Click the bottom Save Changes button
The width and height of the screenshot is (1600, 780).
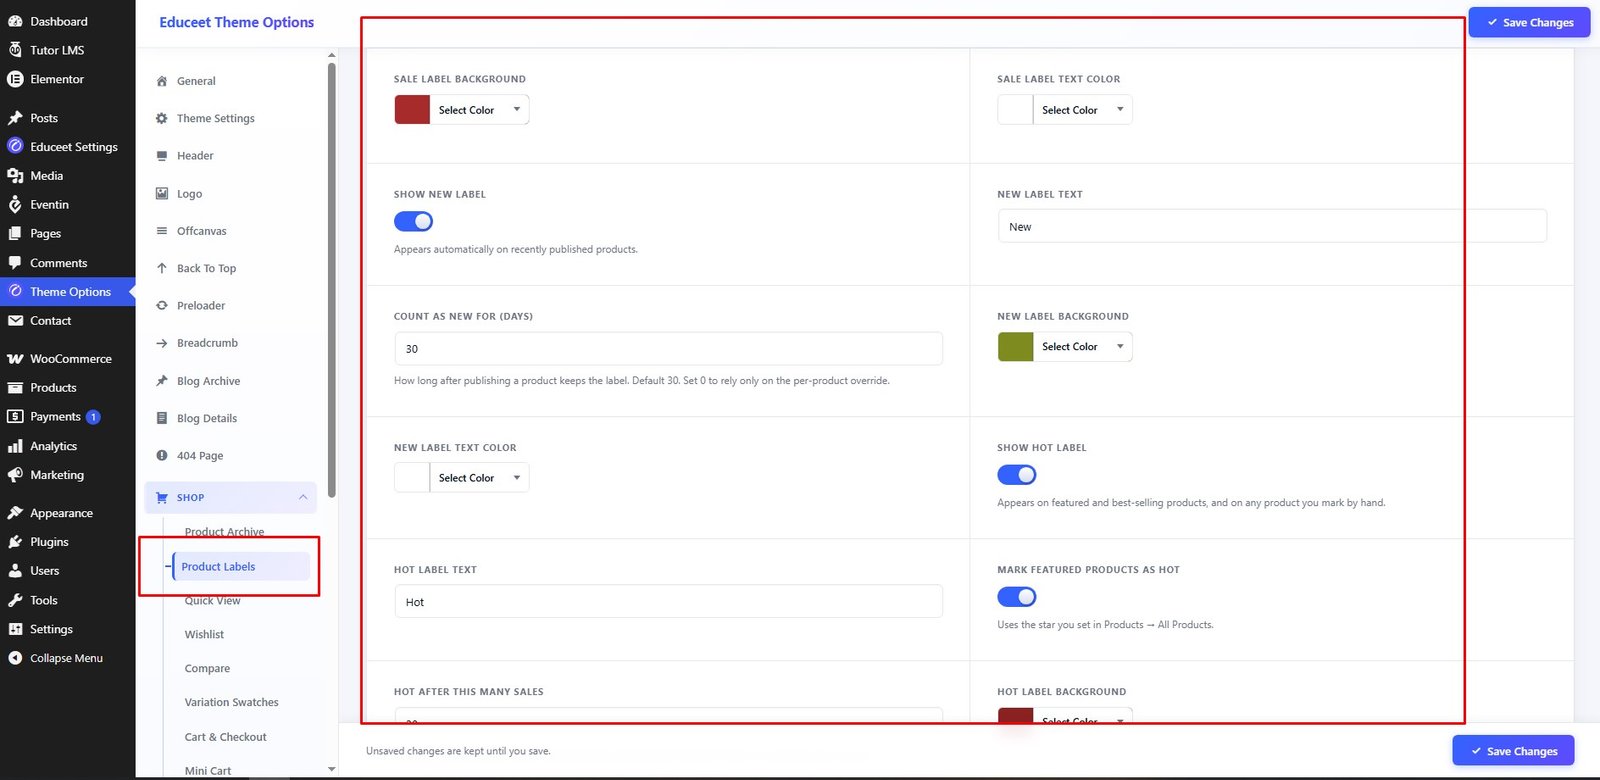pyautogui.click(x=1513, y=751)
